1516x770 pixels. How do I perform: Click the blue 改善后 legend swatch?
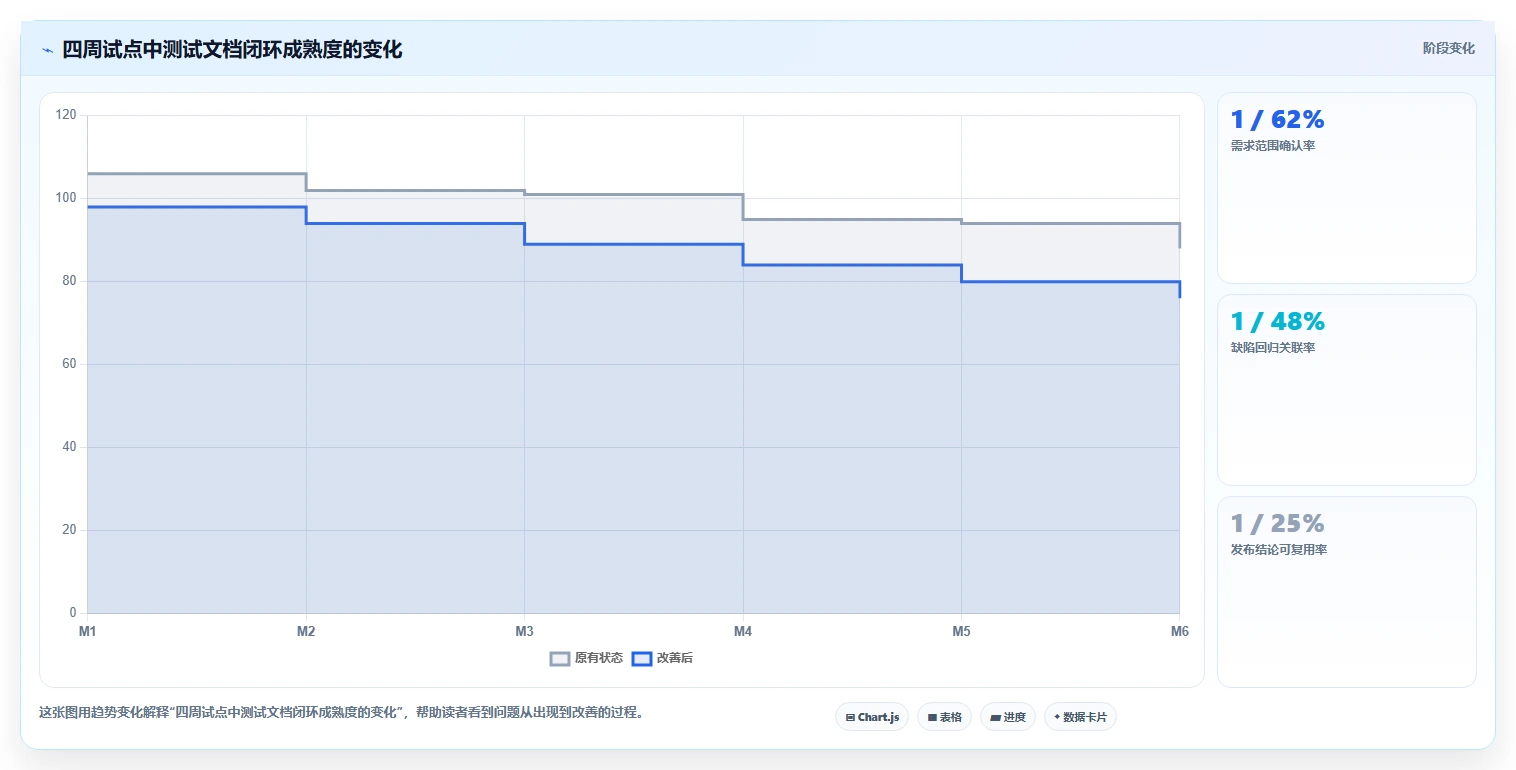642,658
